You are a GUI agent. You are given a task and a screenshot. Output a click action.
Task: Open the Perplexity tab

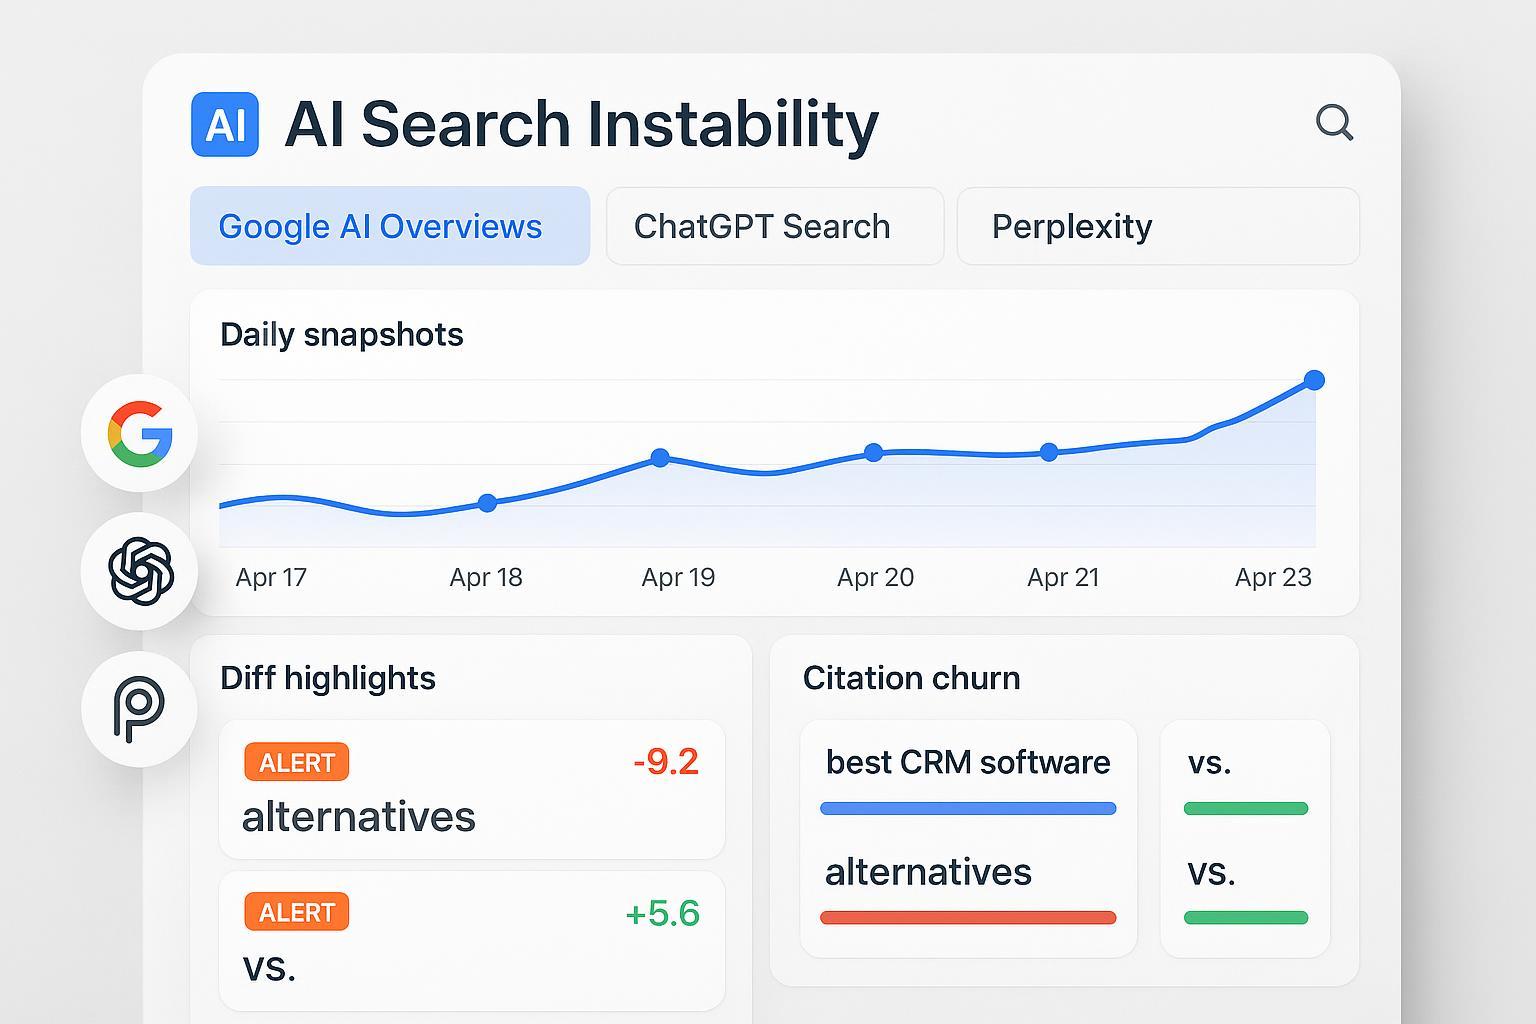1070,226
